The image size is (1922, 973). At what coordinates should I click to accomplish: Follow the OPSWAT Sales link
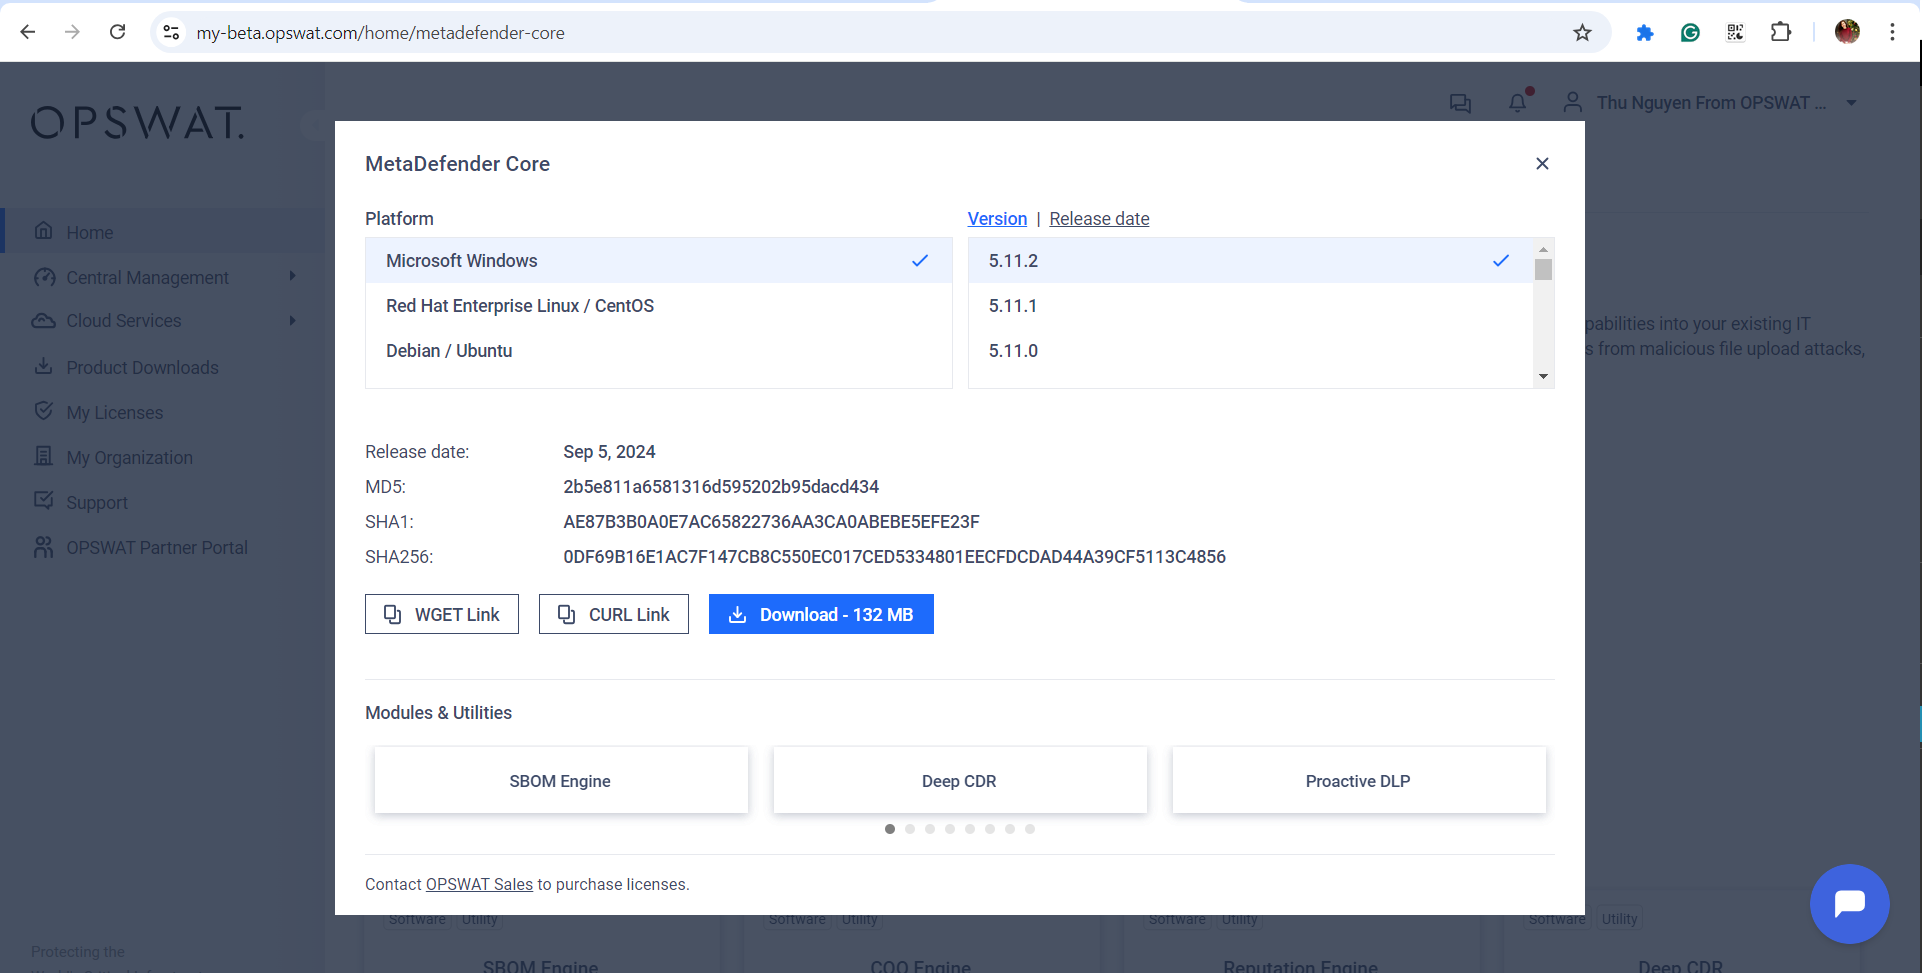479,884
